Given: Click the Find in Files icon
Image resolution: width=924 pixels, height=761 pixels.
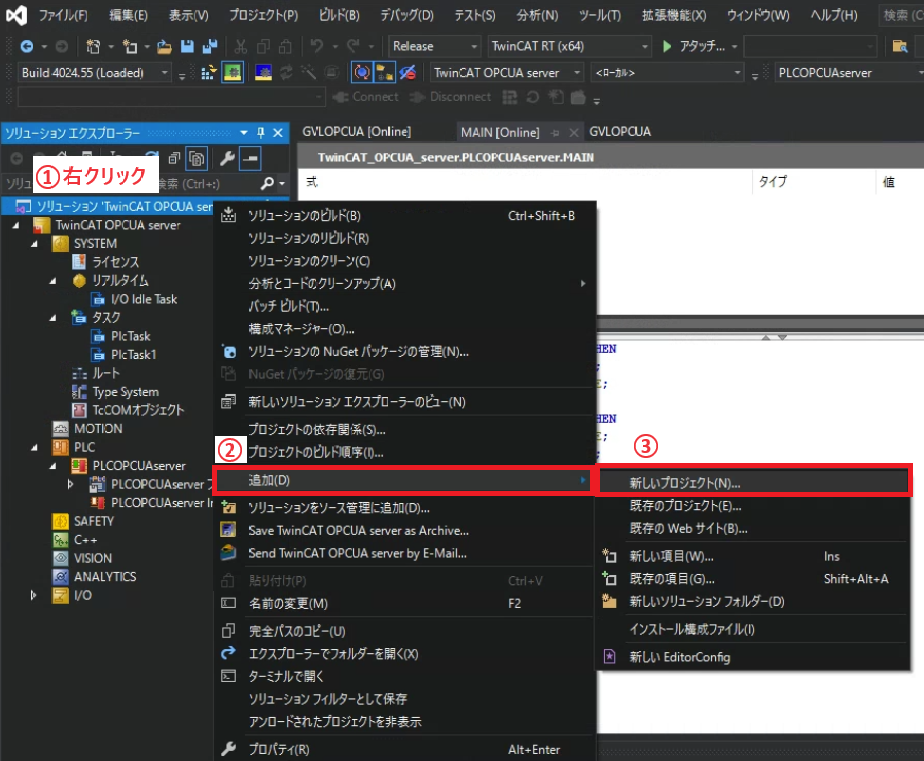Looking at the screenshot, I should click(900, 46).
